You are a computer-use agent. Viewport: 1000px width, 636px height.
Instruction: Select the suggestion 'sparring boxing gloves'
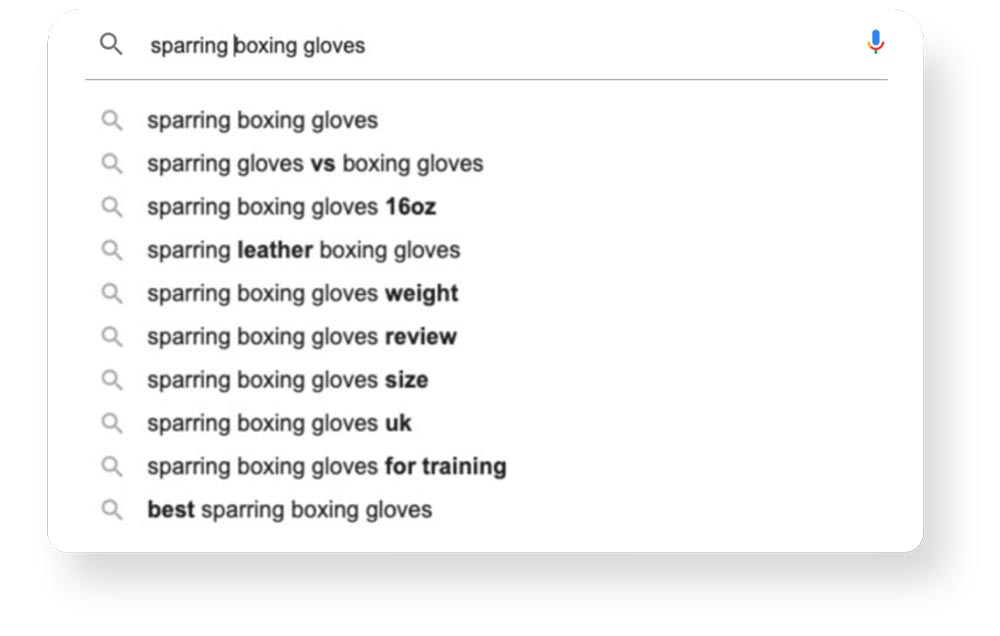262,120
